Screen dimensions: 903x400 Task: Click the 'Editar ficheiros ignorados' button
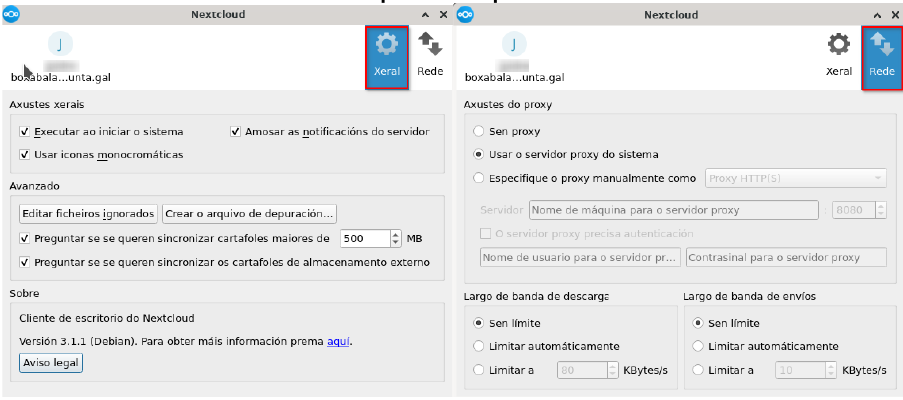(88, 214)
